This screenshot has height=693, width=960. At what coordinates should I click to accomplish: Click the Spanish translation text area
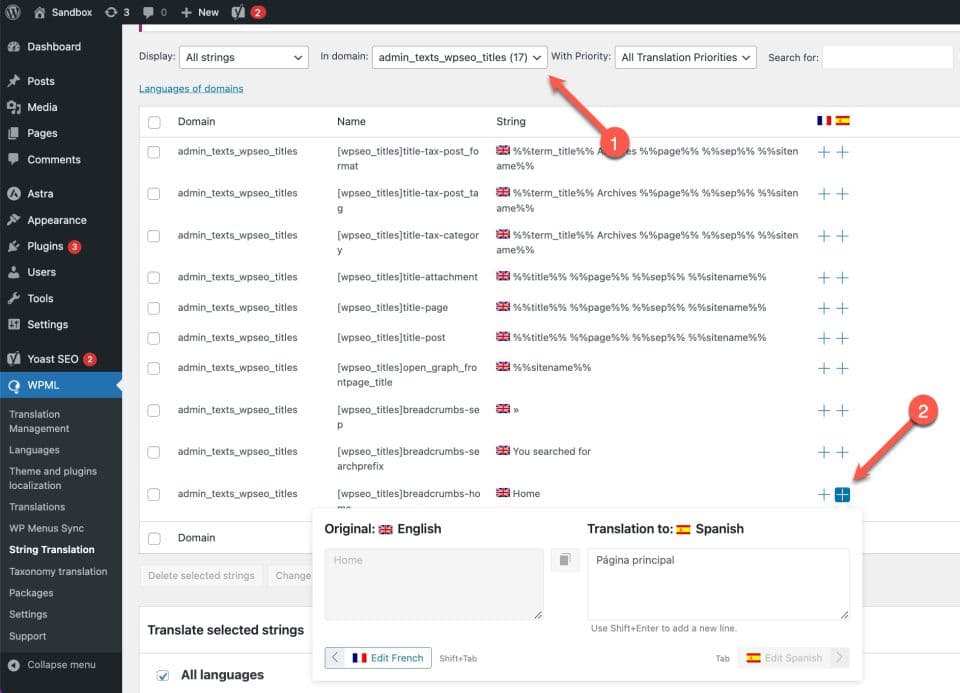(718, 584)
